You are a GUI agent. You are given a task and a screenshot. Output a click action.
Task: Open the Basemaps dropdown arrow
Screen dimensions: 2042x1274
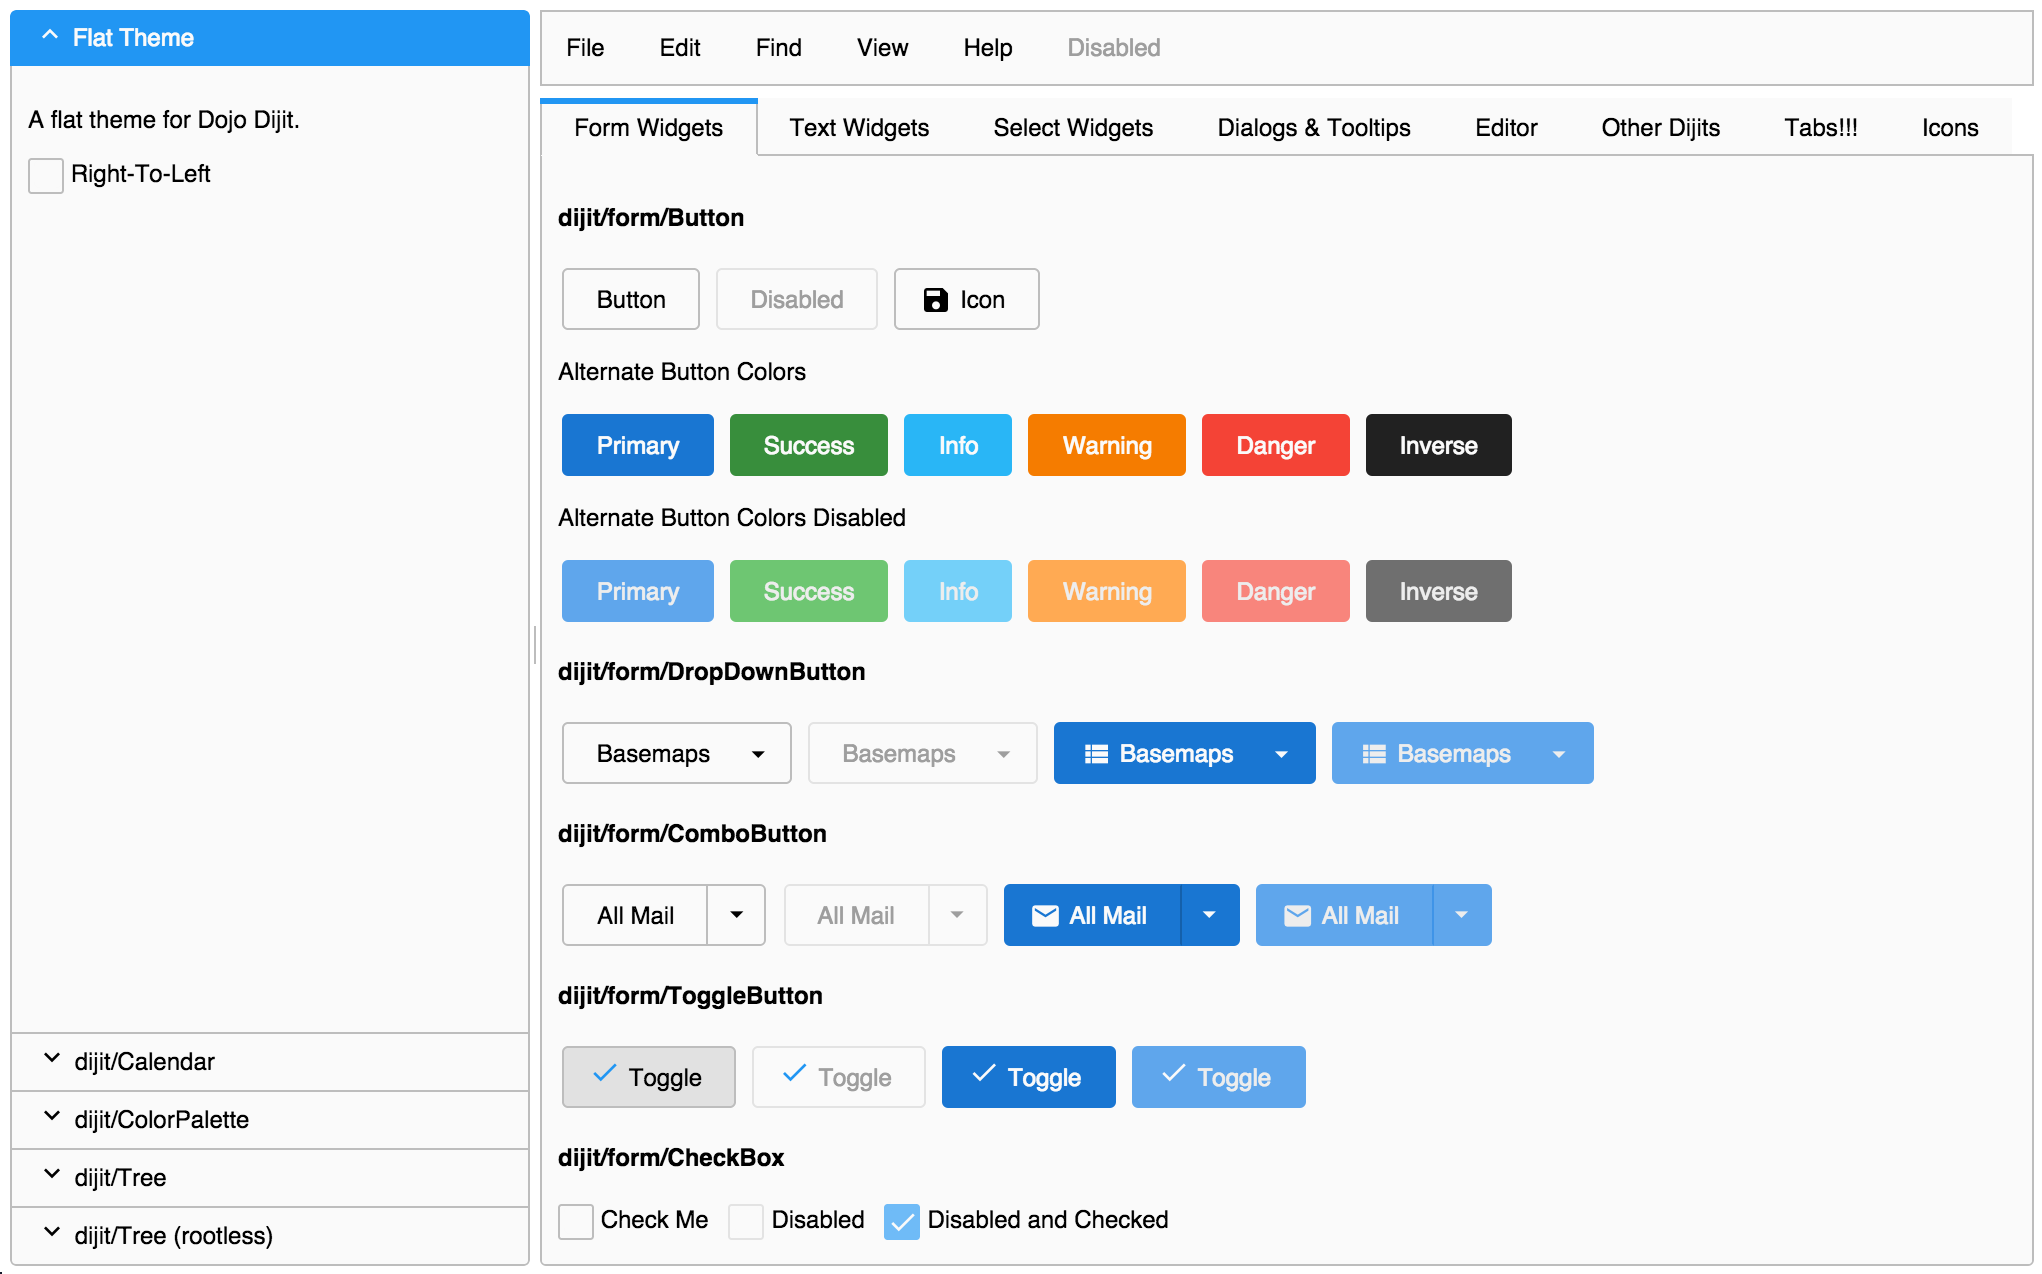click(x=757, y=753)
